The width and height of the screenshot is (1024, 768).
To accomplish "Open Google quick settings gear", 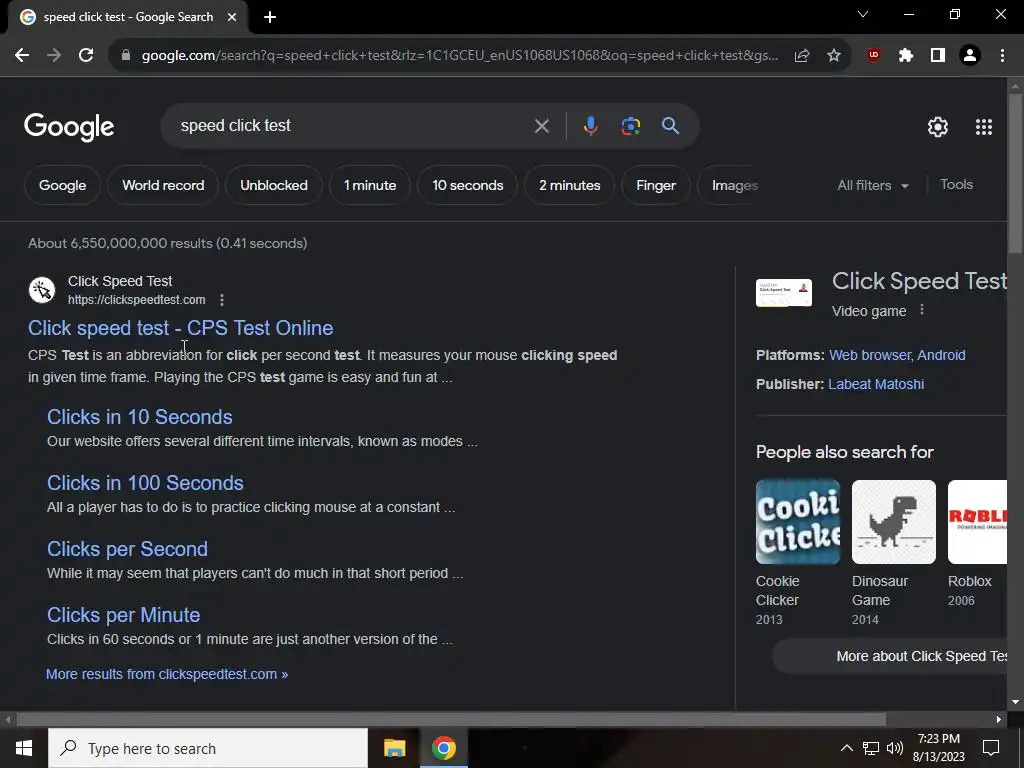I will click(938, 127).
